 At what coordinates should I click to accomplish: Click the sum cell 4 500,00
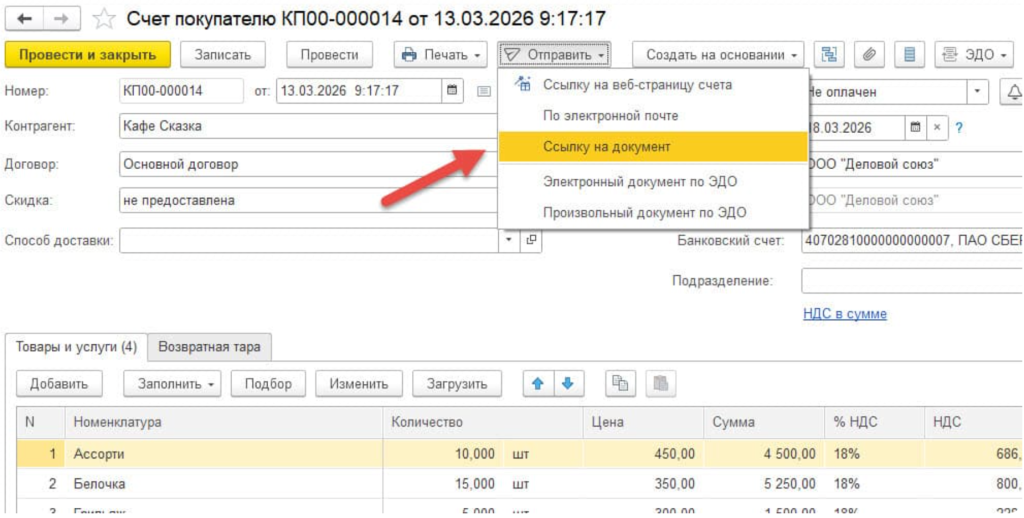764,454
